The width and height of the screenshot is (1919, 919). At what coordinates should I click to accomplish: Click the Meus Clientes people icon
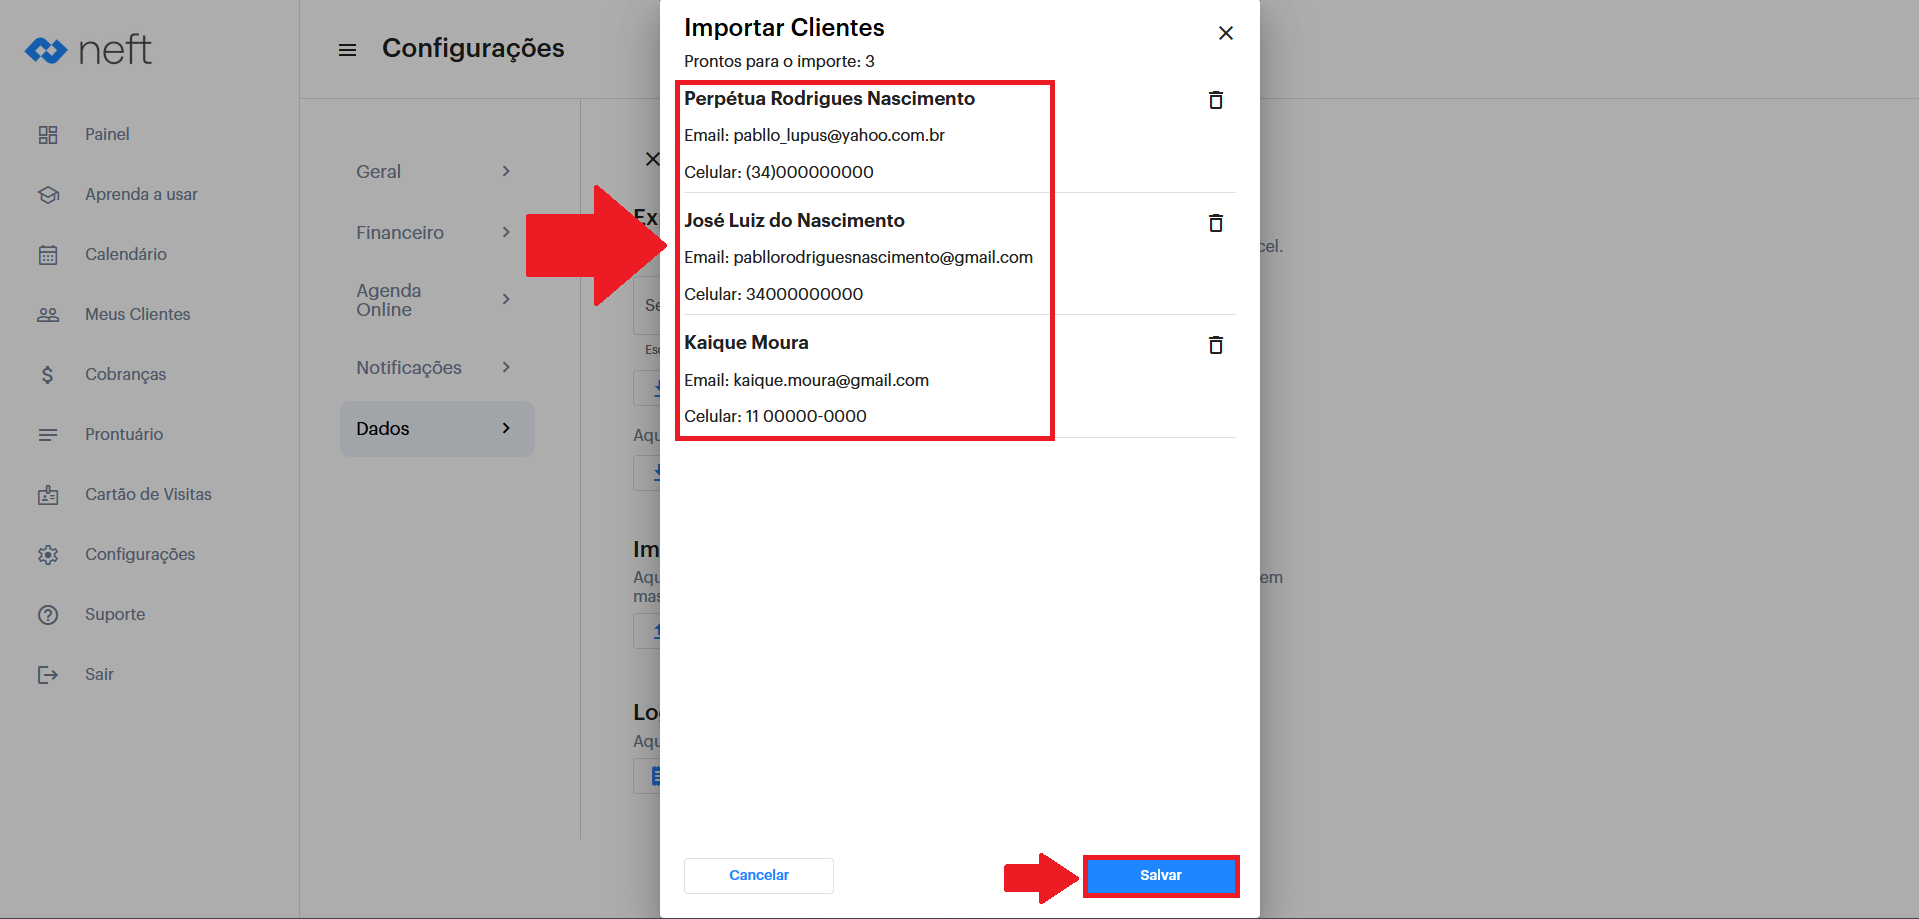pyautogui.click(x=48, y=315)
